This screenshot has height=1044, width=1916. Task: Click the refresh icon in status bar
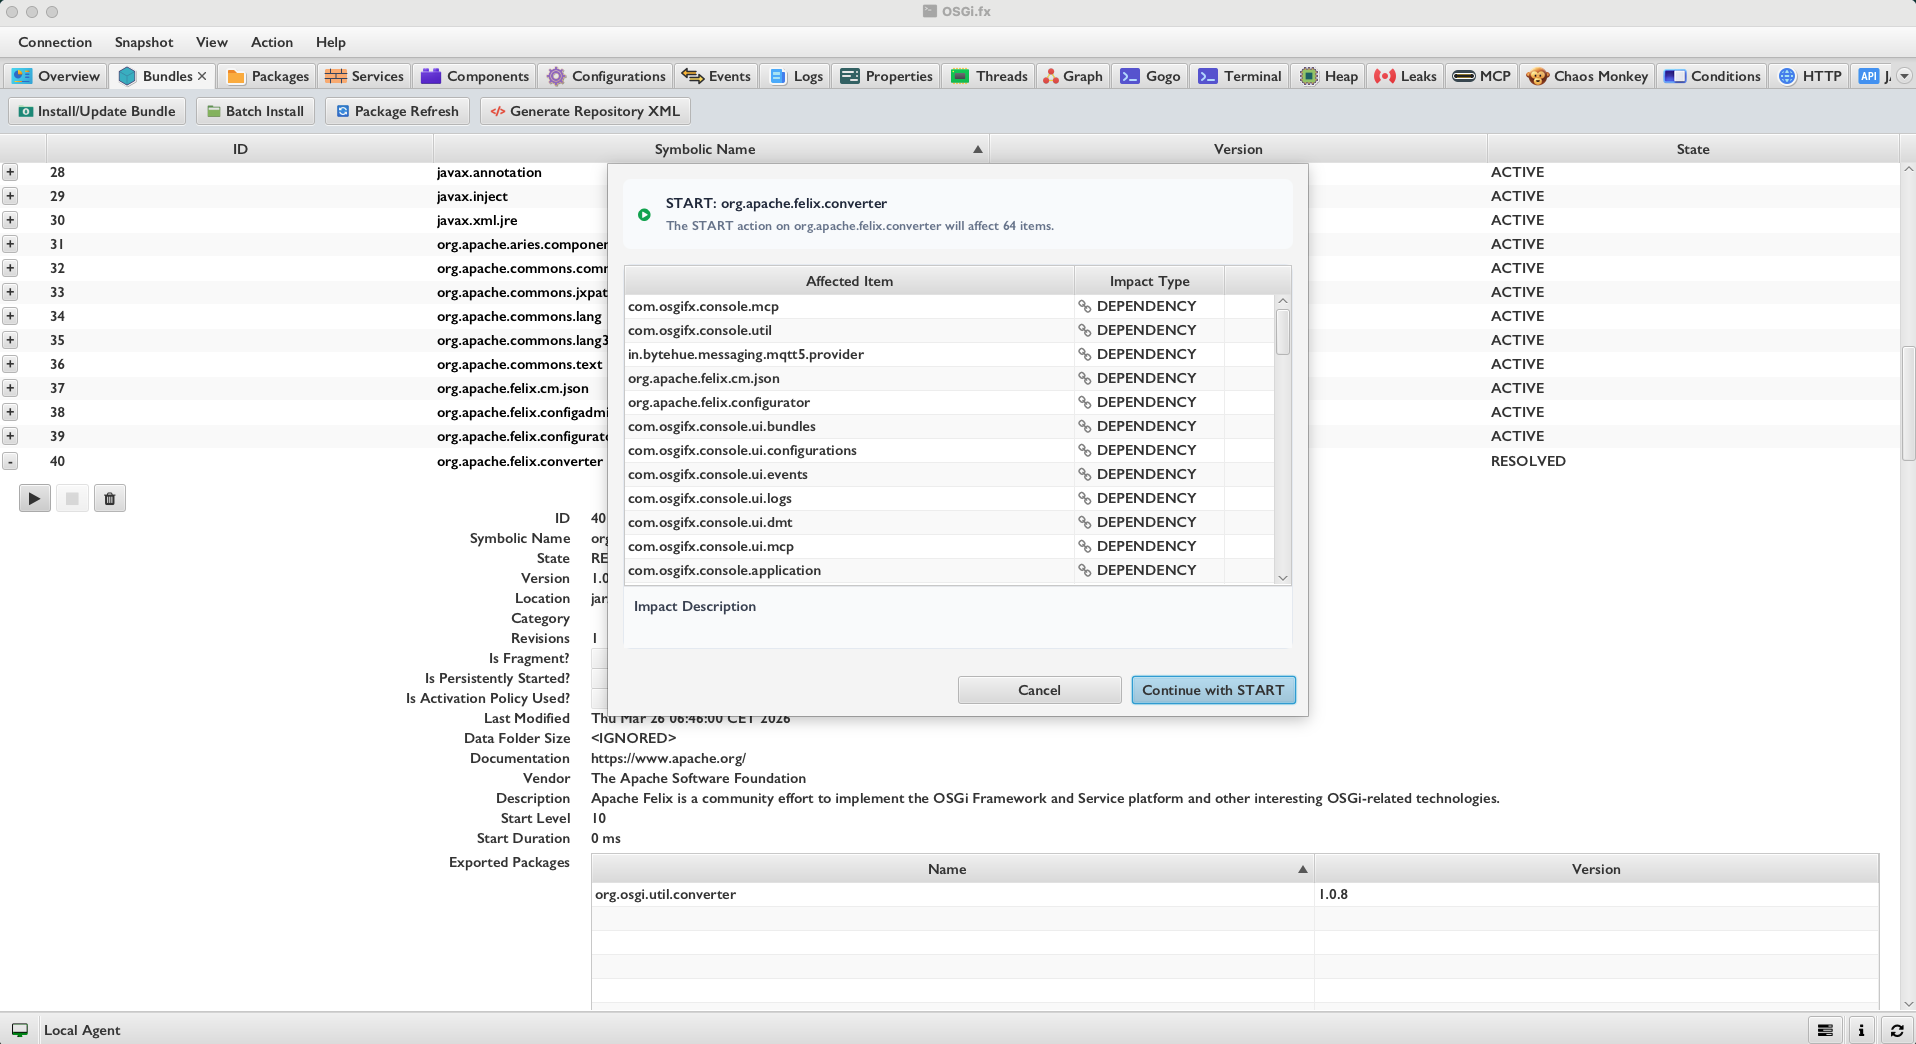[1897, 1030]
